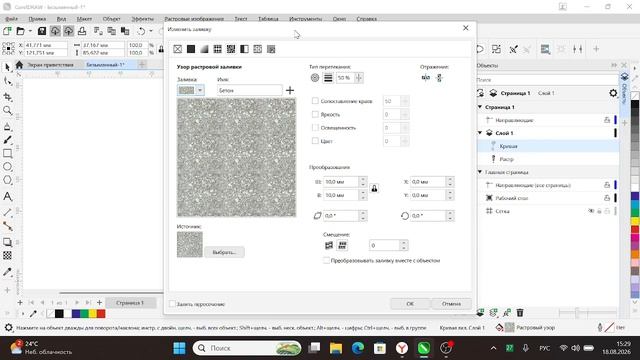Select Fountain Fill gradient icon
Screen dimensions: 640x360
(204, 49)
